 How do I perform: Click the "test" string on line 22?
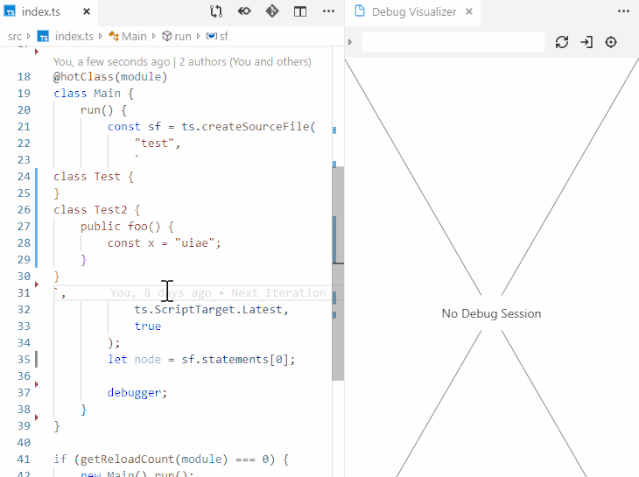[x=154, y=143]
